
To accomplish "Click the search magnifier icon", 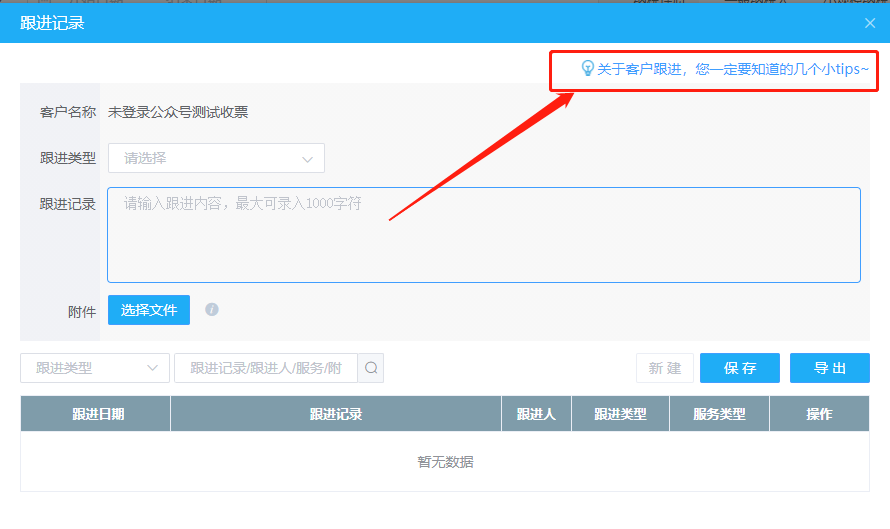I will (371, 368).
